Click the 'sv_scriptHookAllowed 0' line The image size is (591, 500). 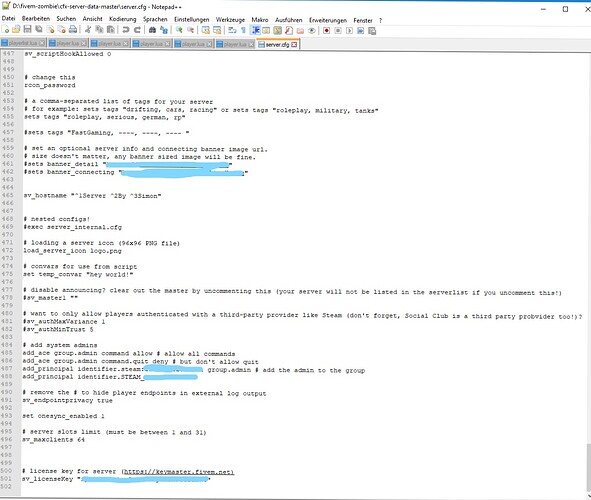point(67,54)
